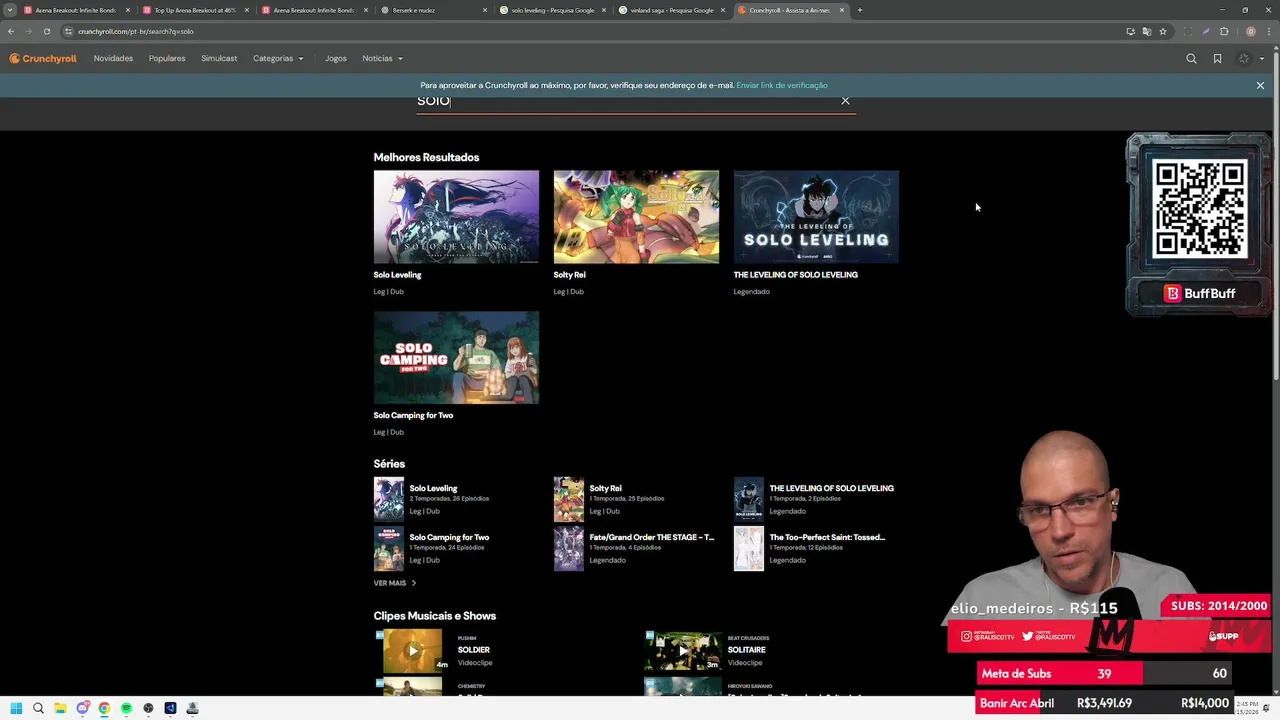Click the SOLITAIRE clip title
The width and height of the screenshot is (1280, 720).
point(747,650)
